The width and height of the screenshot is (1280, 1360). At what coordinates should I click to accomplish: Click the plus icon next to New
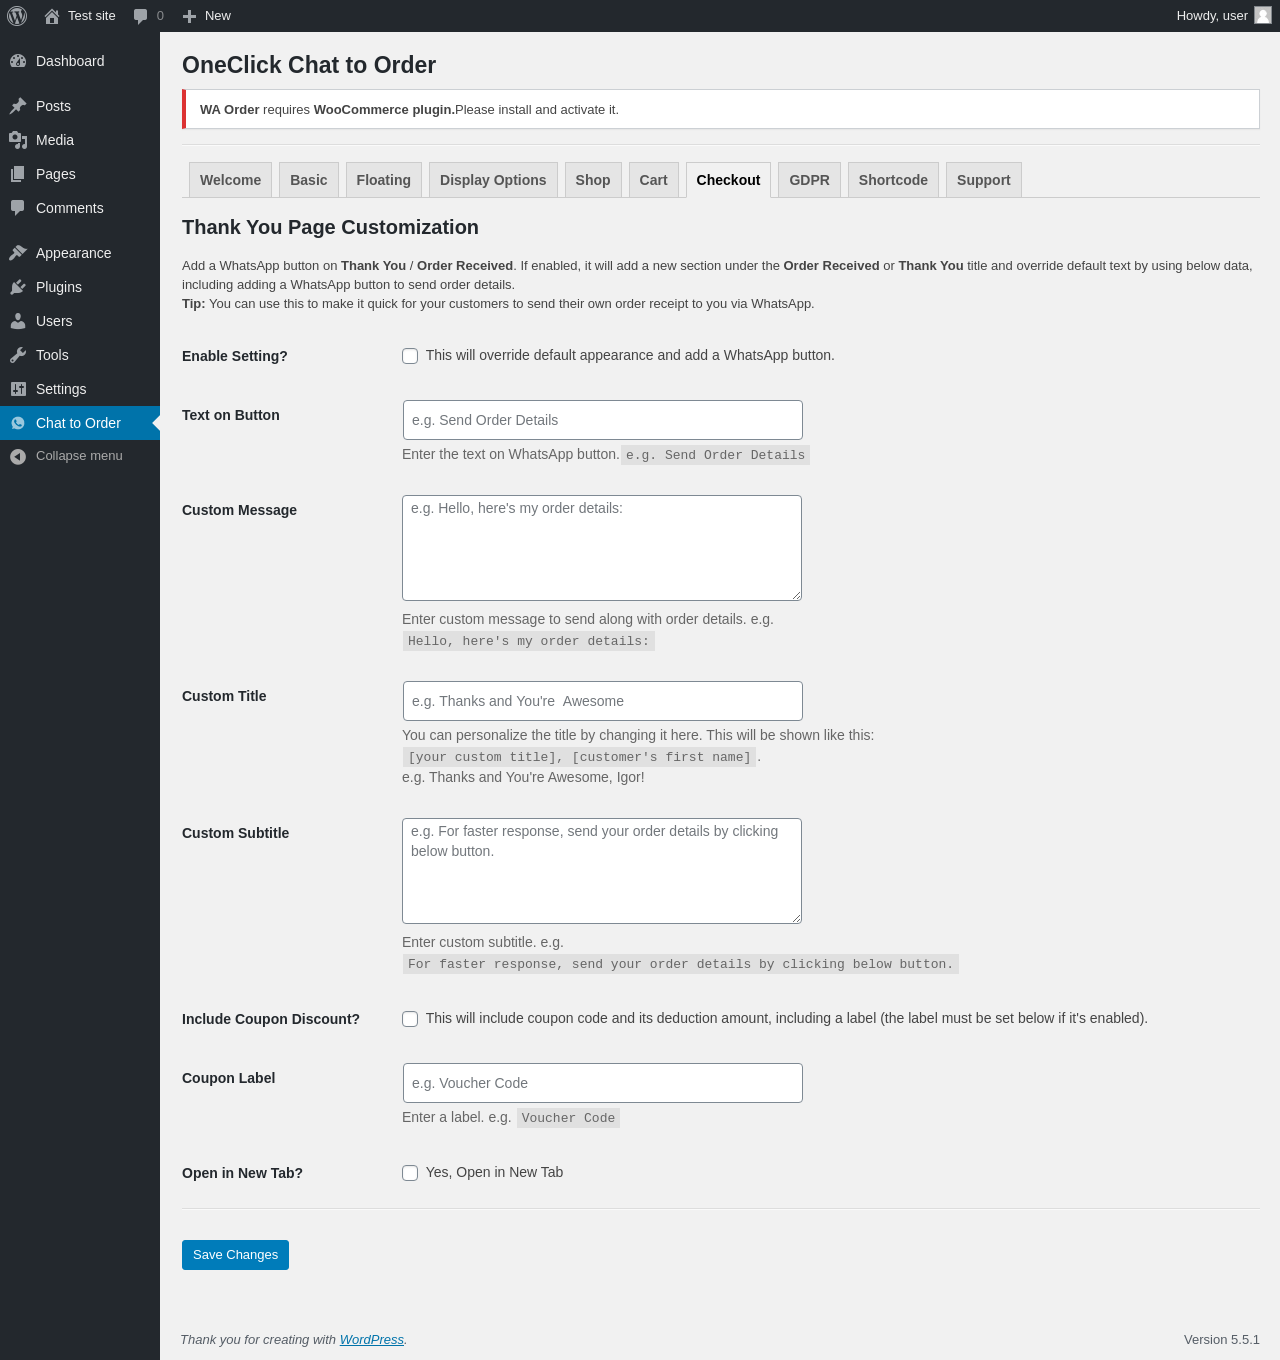point(189,16)
